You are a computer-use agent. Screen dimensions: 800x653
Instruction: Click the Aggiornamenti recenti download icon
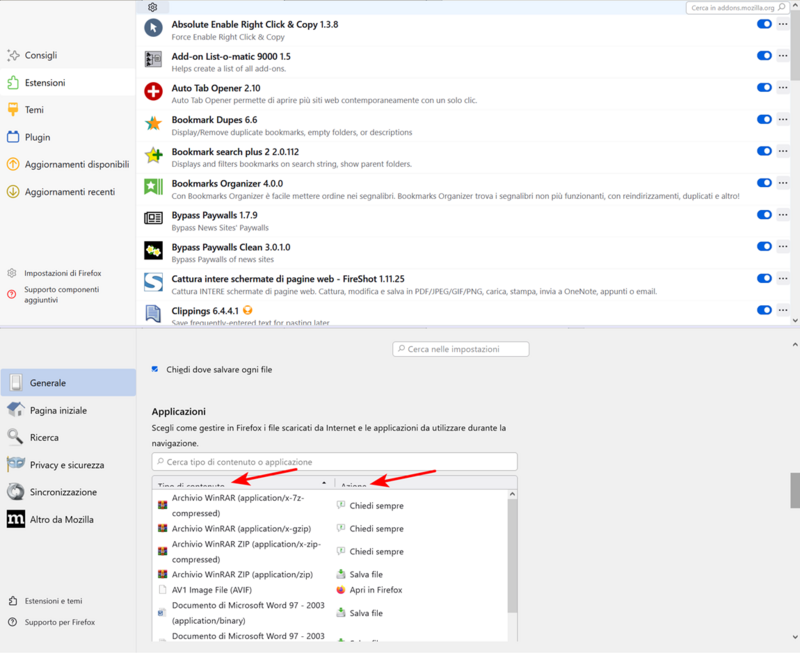13,192
